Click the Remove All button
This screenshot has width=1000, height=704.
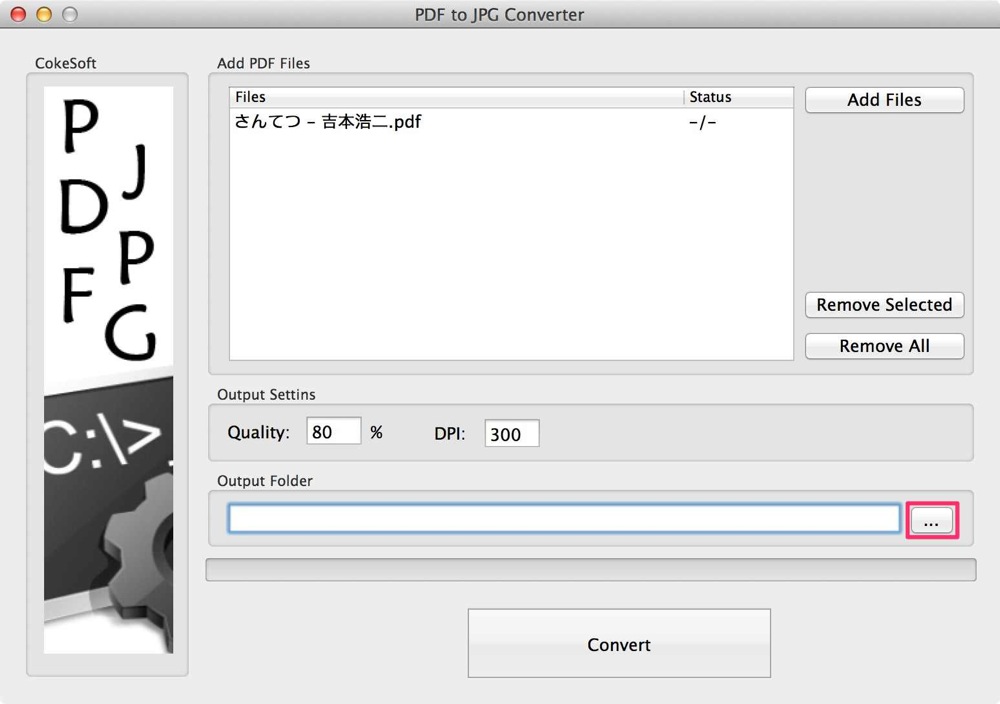884,346
